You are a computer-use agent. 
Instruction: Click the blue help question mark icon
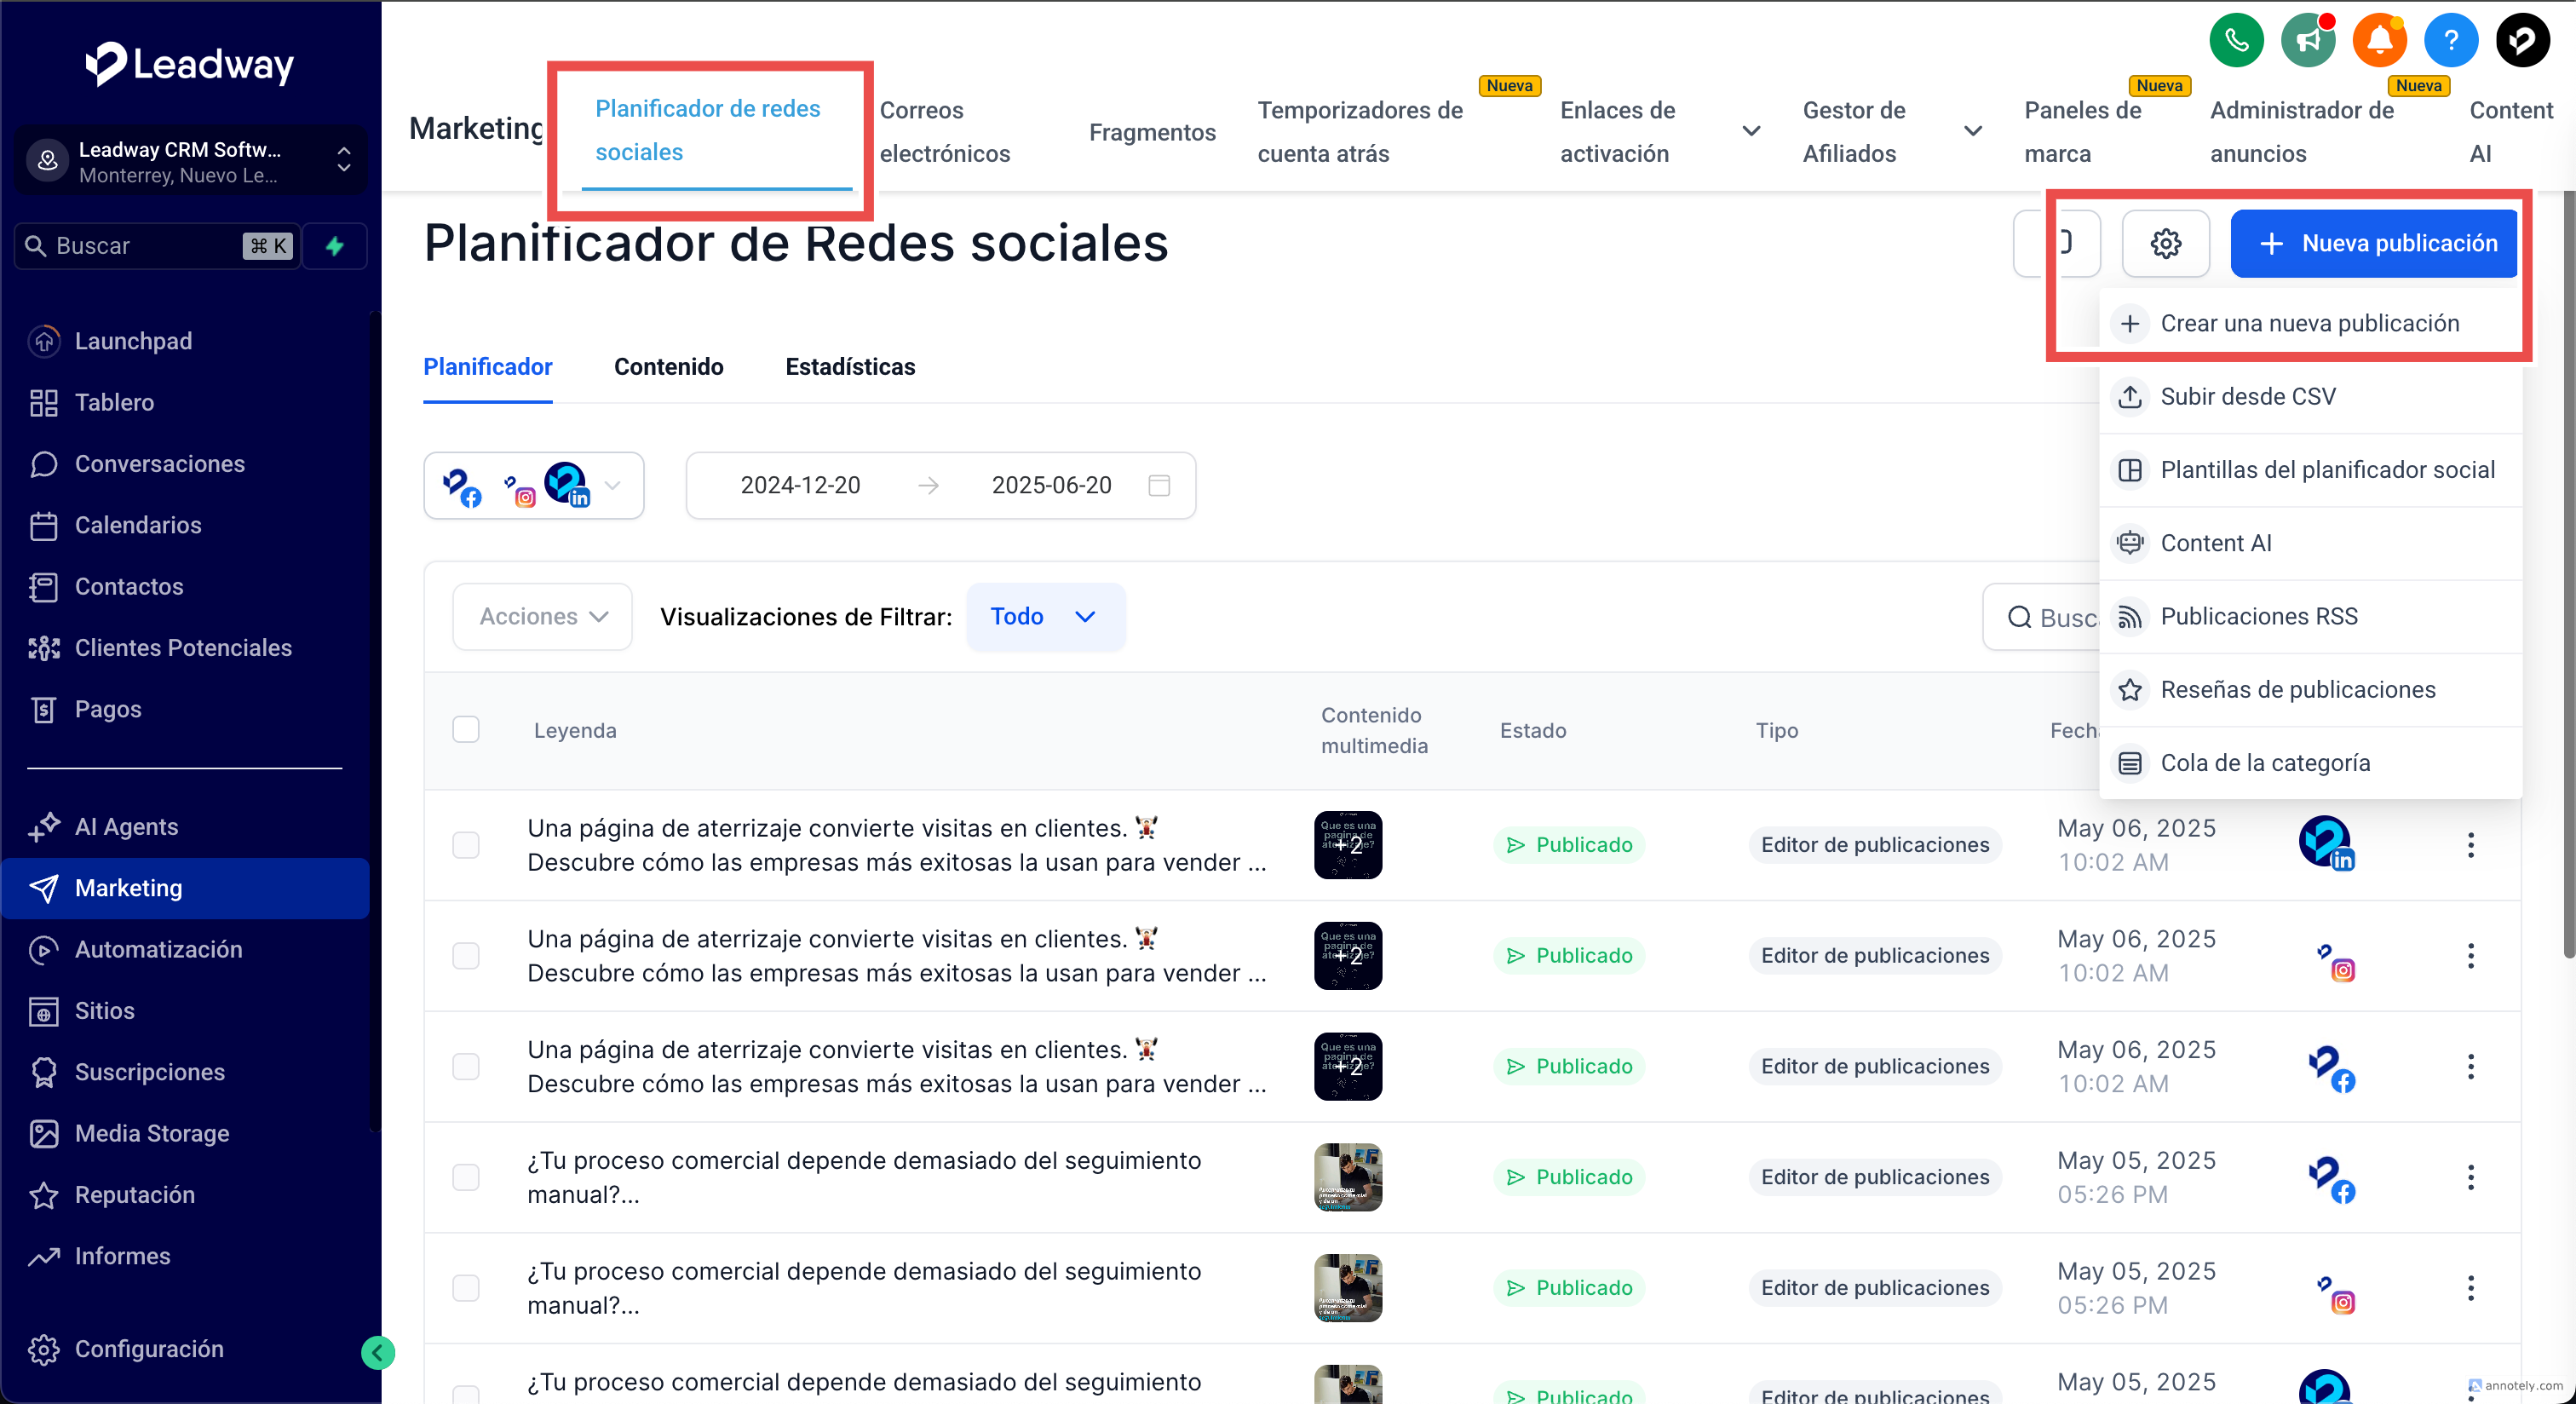(x=2450, y=41)
